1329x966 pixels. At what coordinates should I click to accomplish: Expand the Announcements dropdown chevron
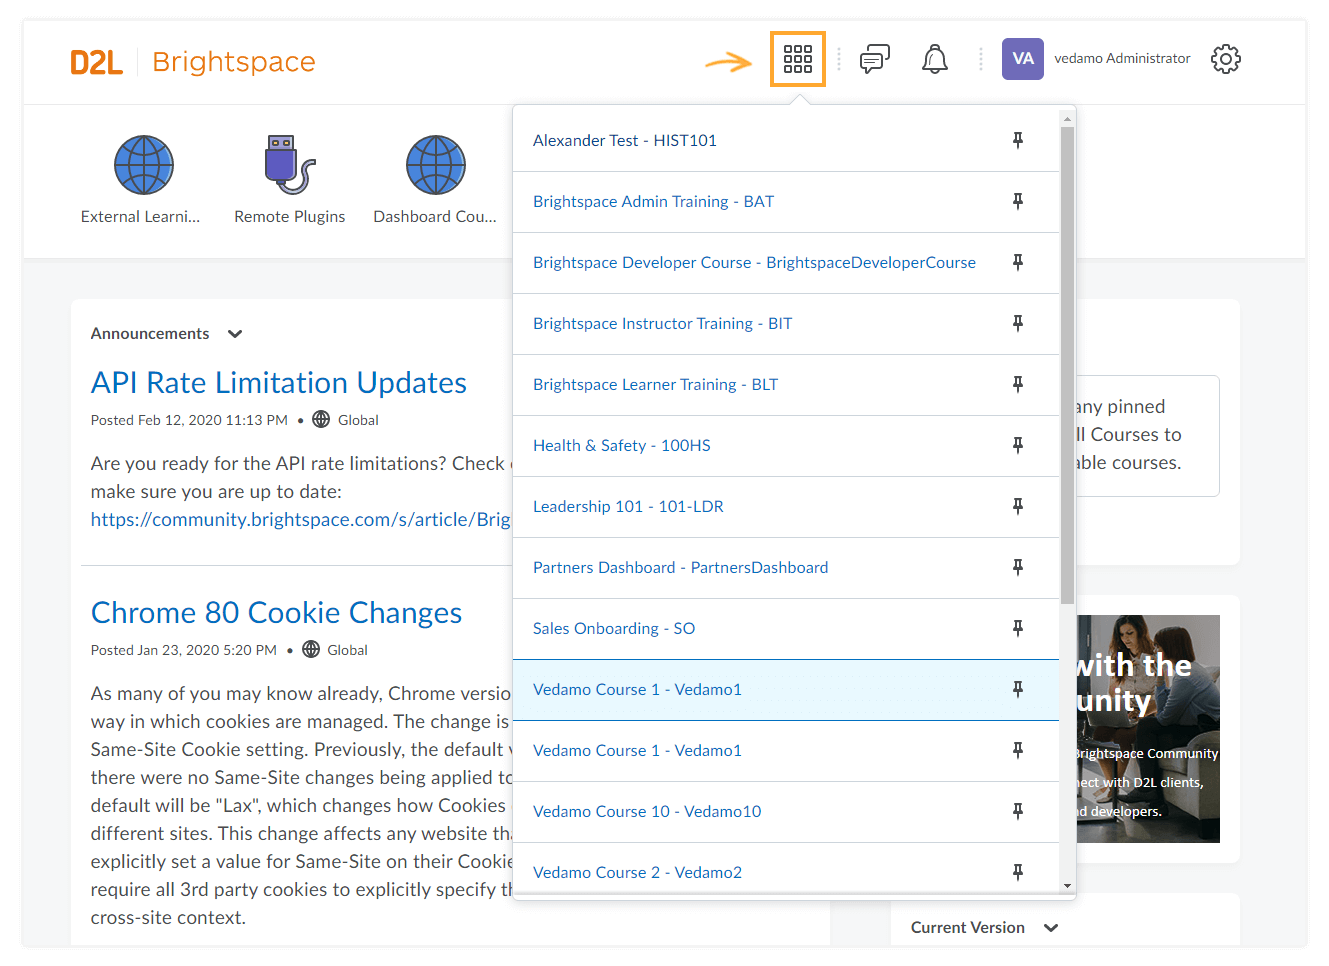[x=235, y=334]
